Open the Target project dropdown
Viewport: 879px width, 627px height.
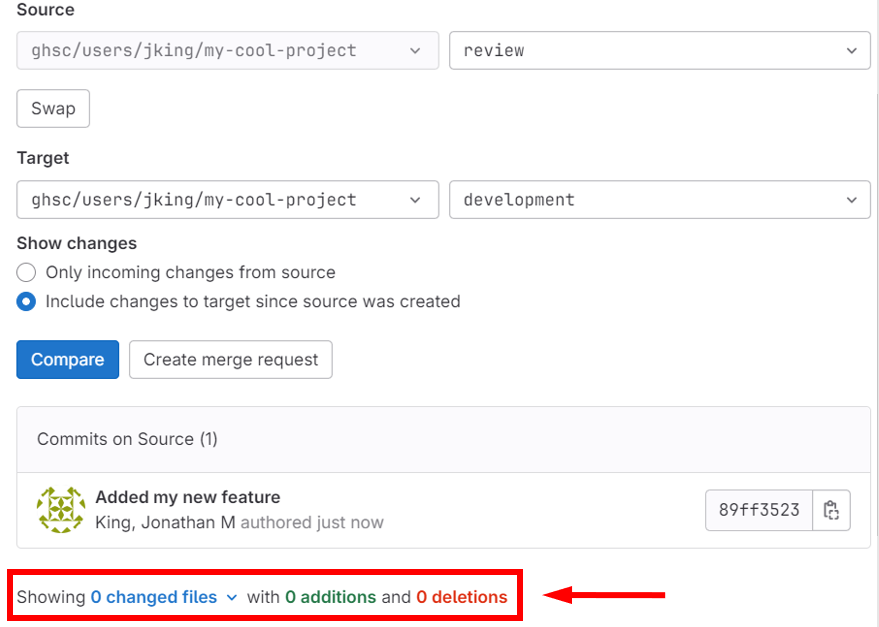(228, 200)
